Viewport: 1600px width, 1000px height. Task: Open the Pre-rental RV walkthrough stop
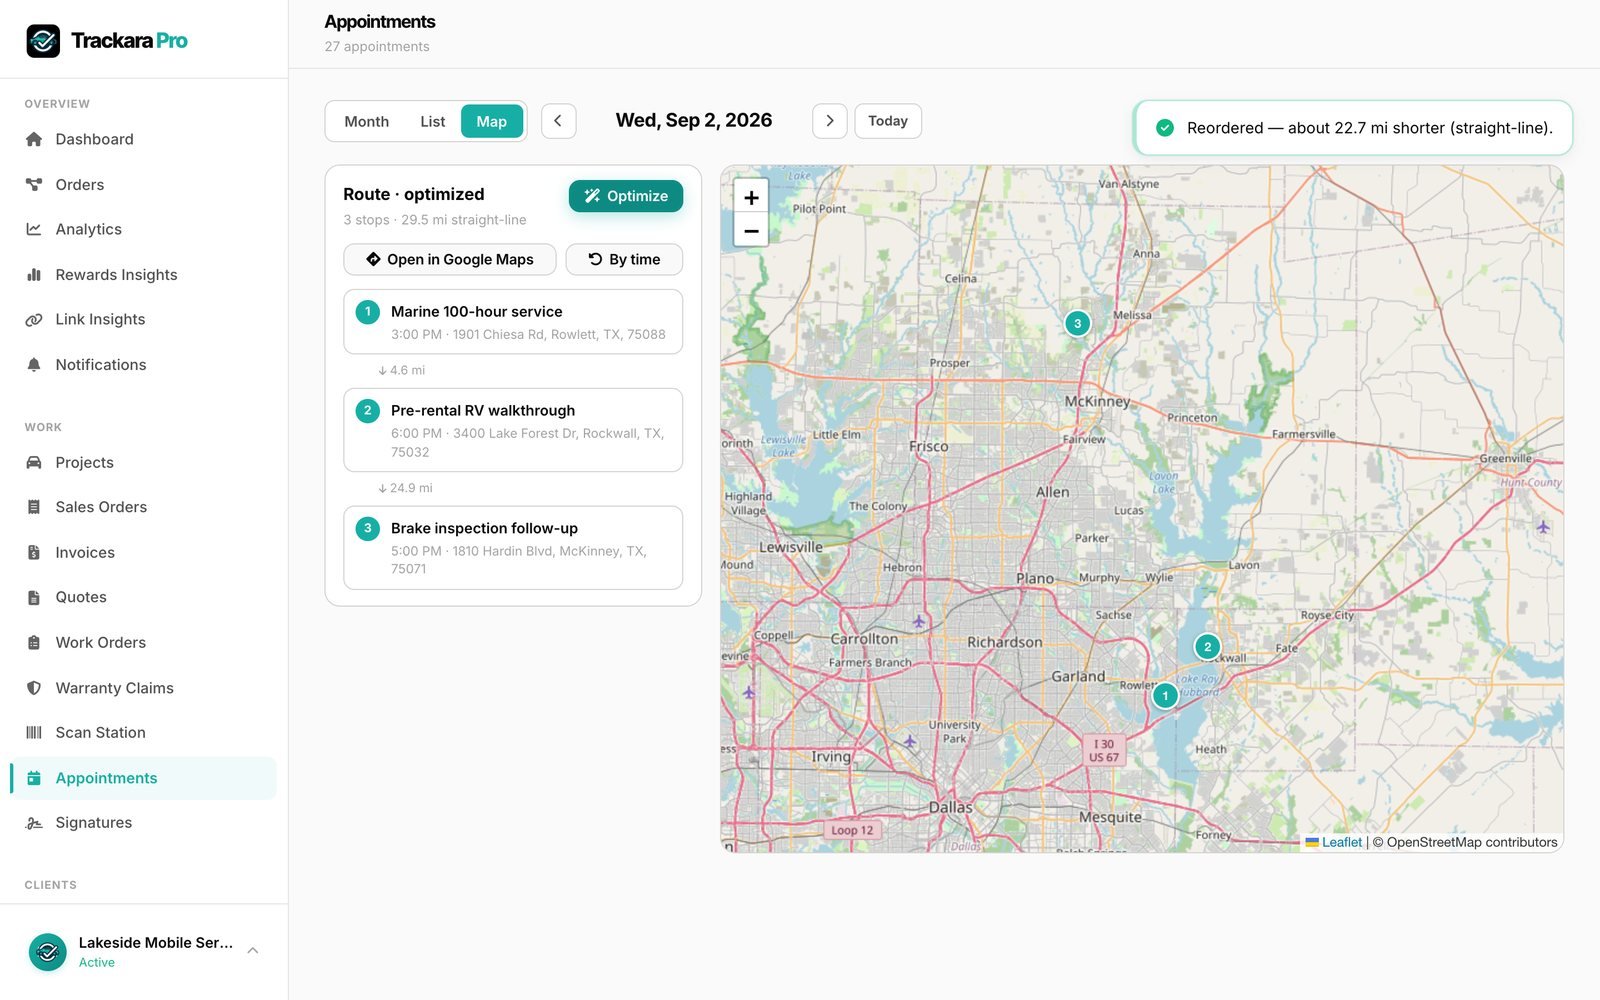point(513,430)
